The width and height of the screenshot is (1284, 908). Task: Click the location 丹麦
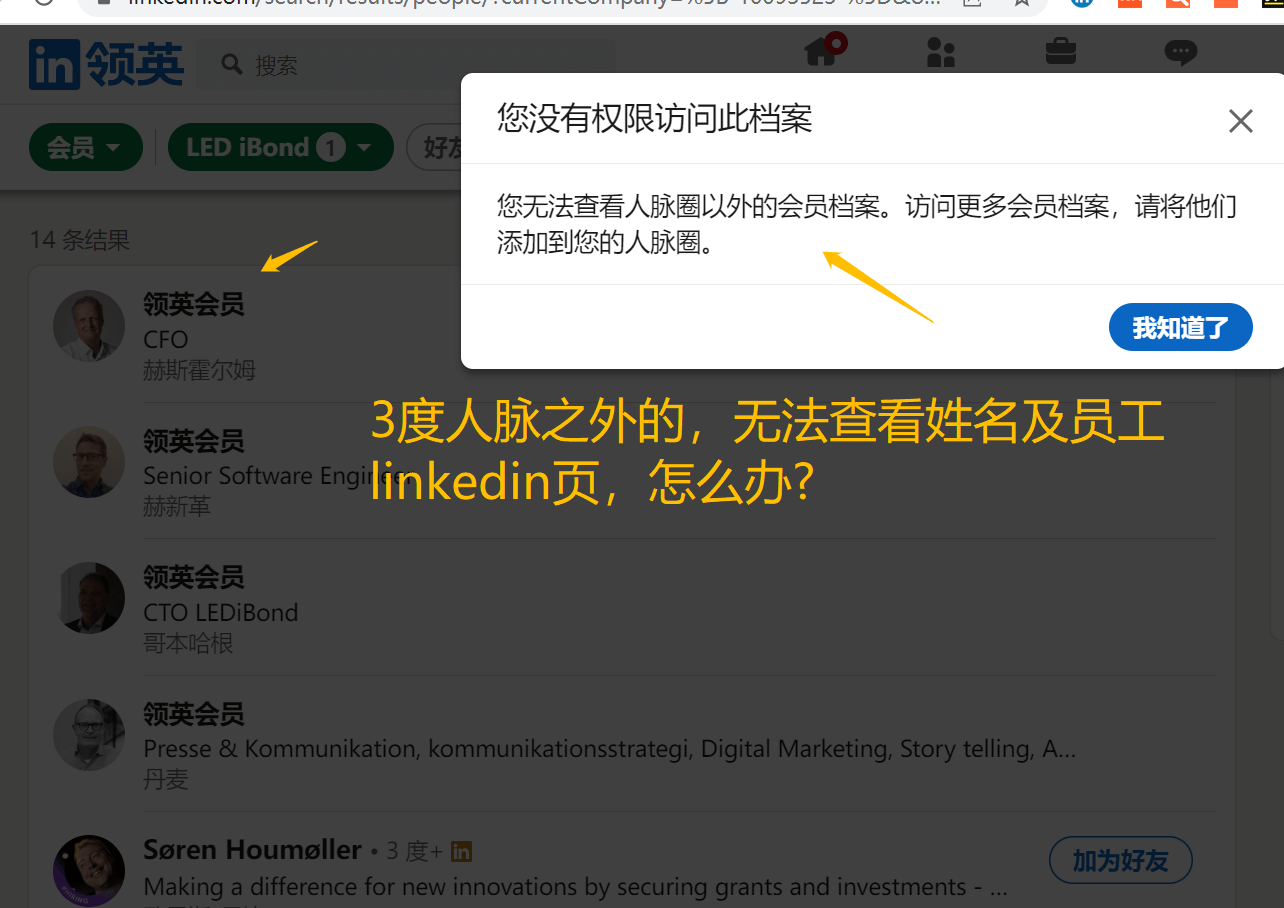point(166,779)
